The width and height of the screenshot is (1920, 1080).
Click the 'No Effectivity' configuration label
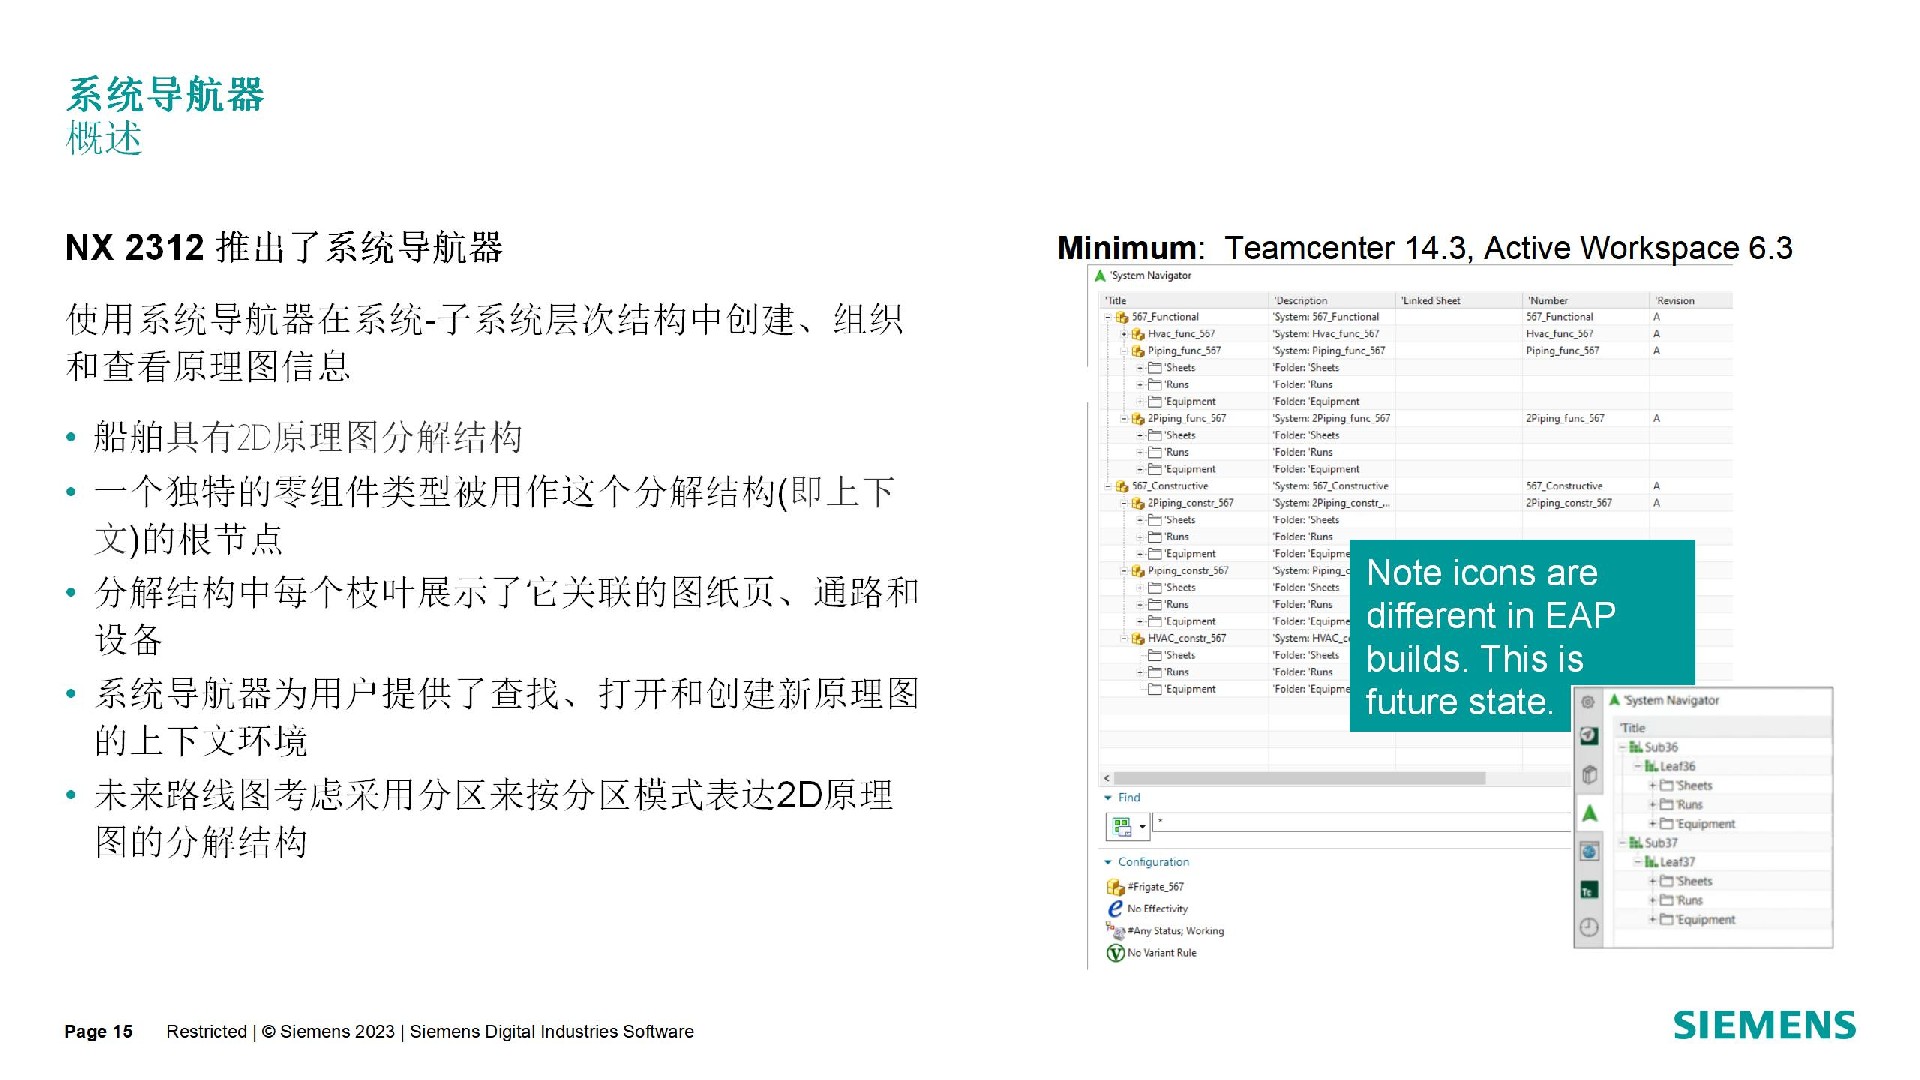coord(1157,909)
